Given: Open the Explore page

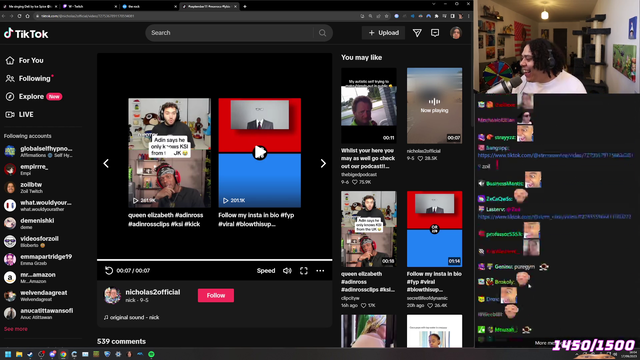Looking at the screenshot, I should coord(33,97).
